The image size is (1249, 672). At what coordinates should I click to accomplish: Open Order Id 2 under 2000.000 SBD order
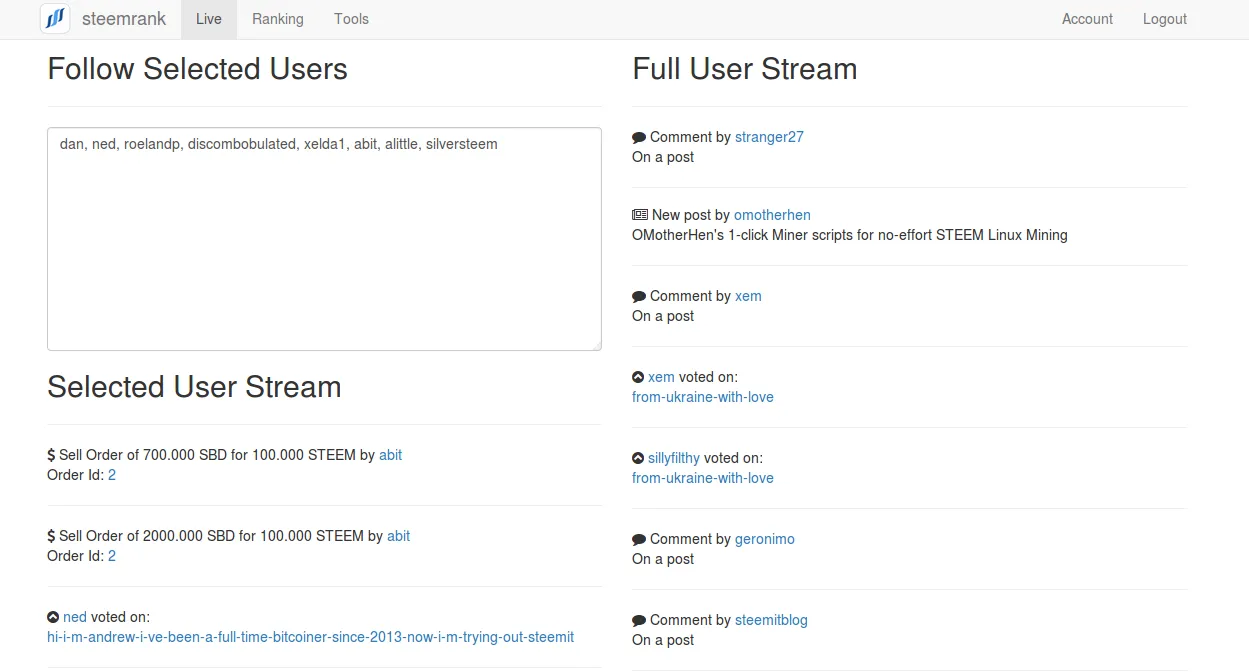[112, 556]
